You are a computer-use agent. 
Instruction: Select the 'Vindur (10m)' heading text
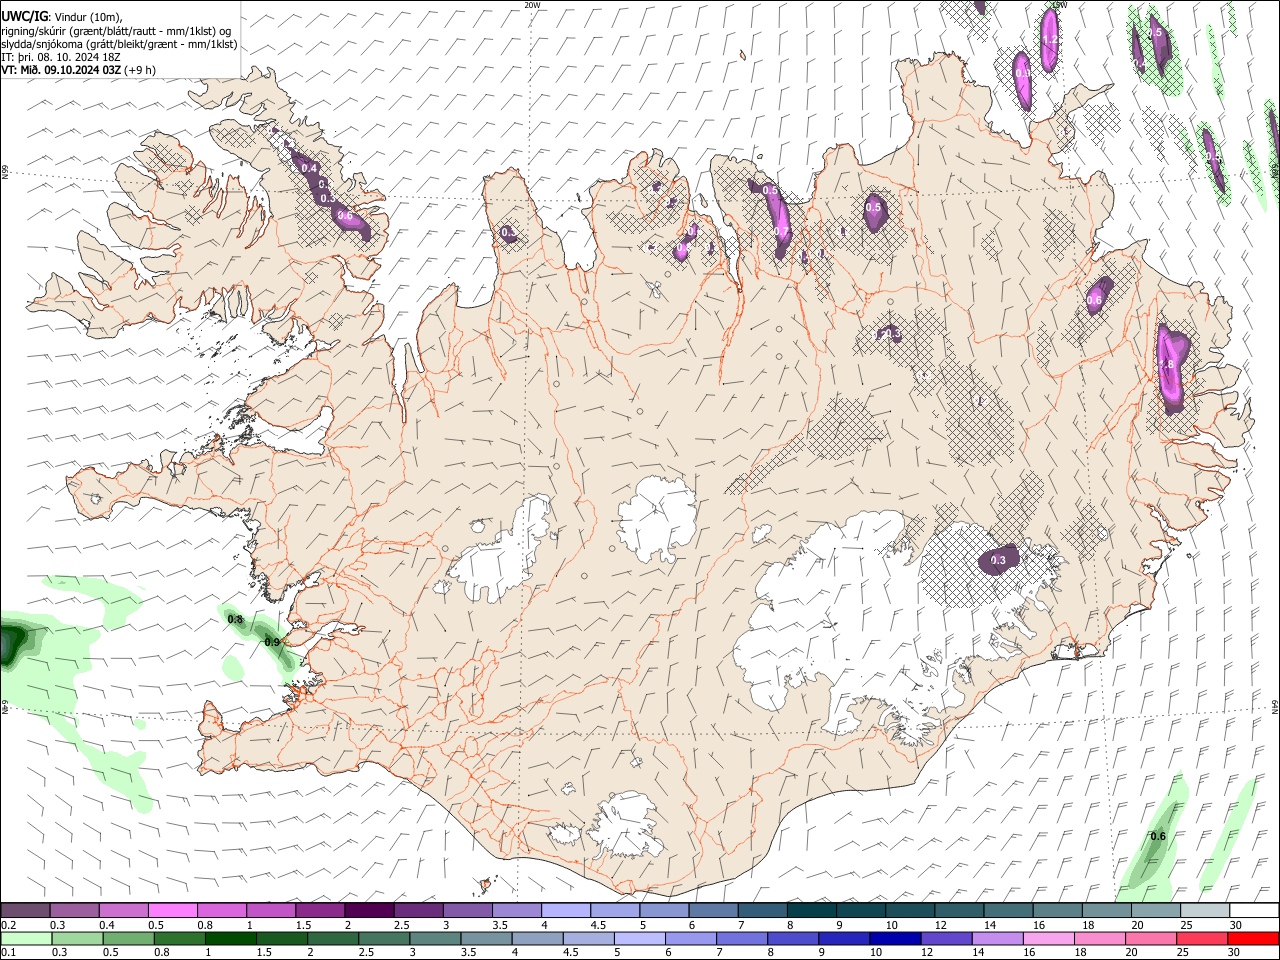87,16
